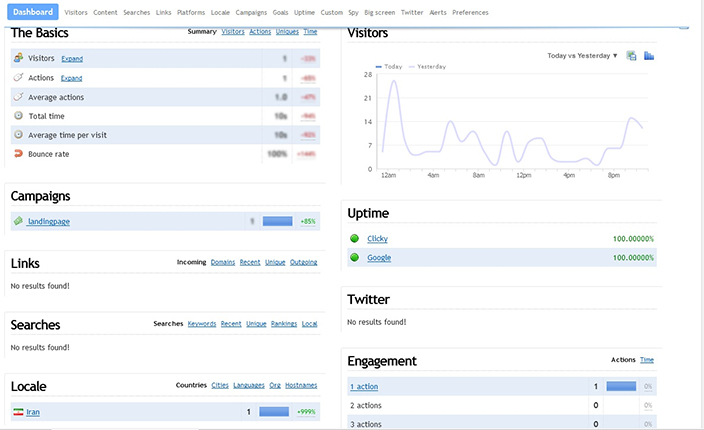This screenshot has height=430, width=704.
Task: Click the Visitors people icon in The Basics
Action: click(19, 59)
